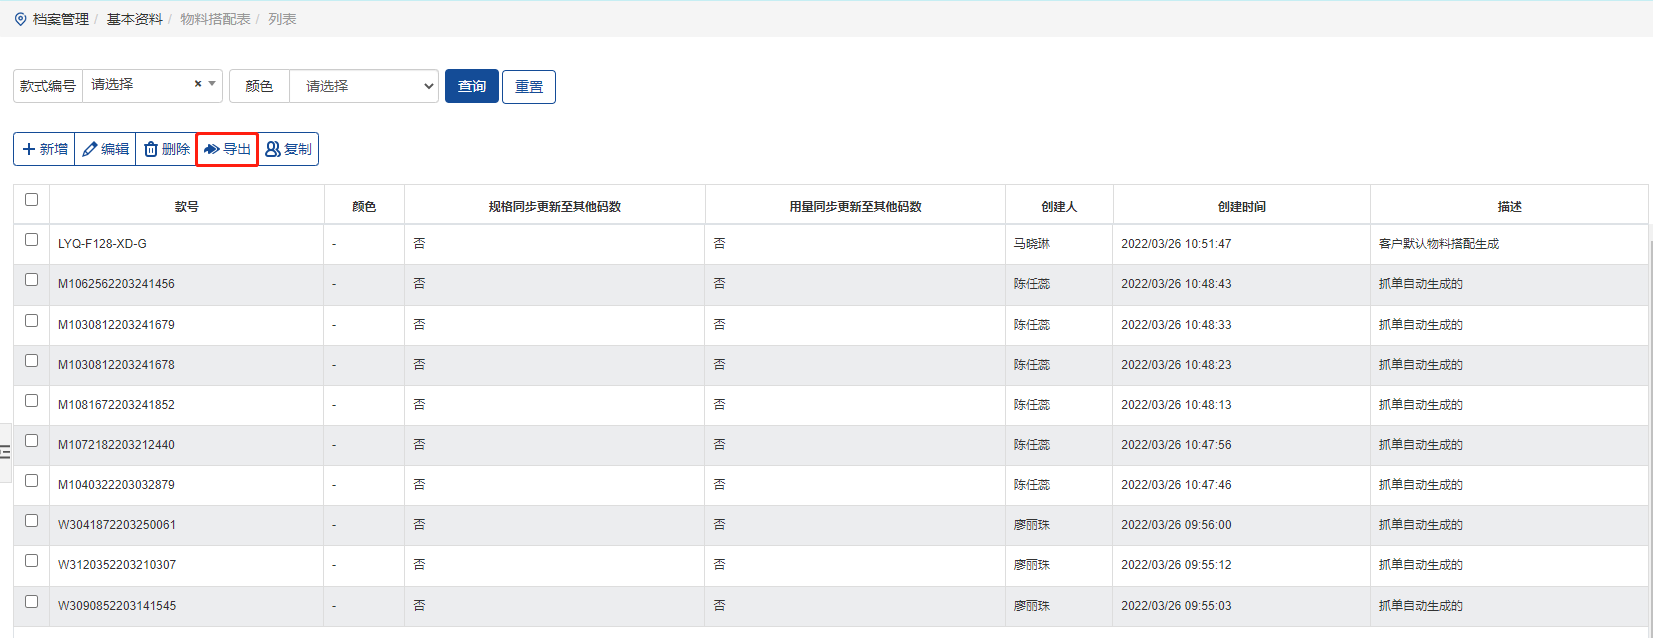Click the 删除 trash delete button
The width and height of the screenshot is (1653, 638).
166,149
